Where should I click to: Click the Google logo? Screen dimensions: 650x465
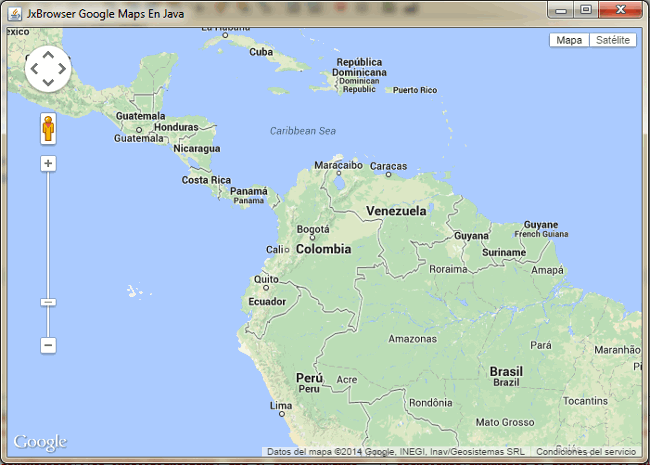tap(40, 443)
